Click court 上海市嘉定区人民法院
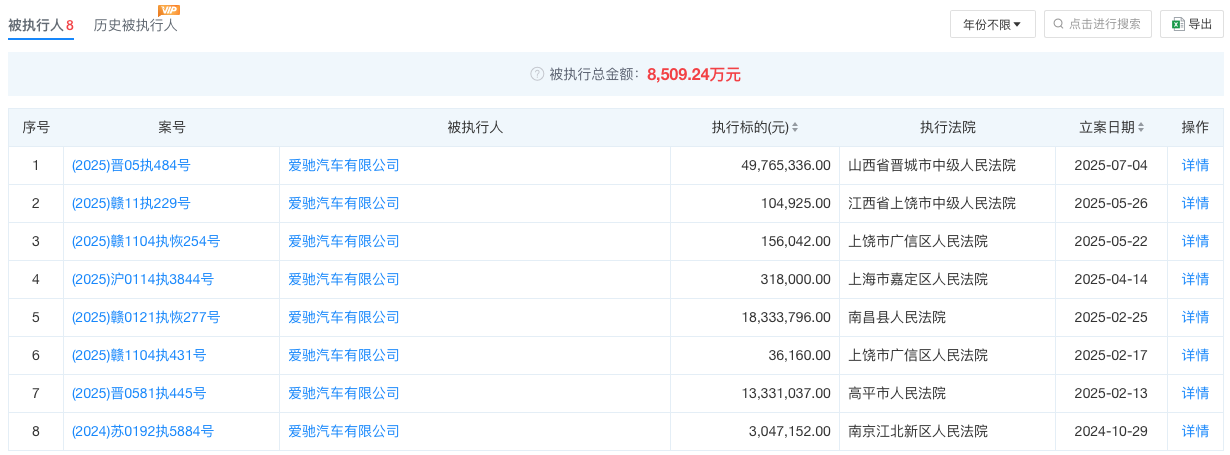The image size is (1230, 455). click(x=918, y=279)
